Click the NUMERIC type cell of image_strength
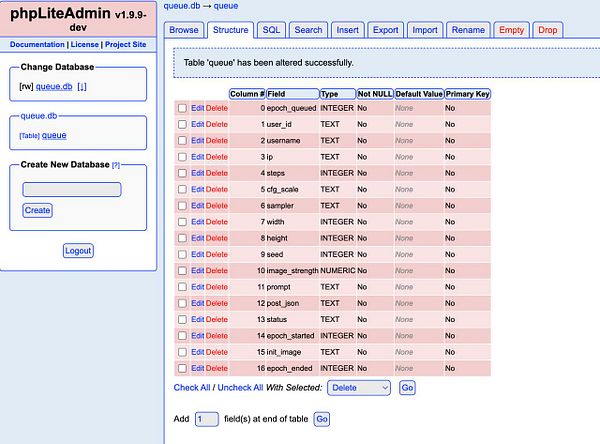Screen dimensions: 600x444 338,271
